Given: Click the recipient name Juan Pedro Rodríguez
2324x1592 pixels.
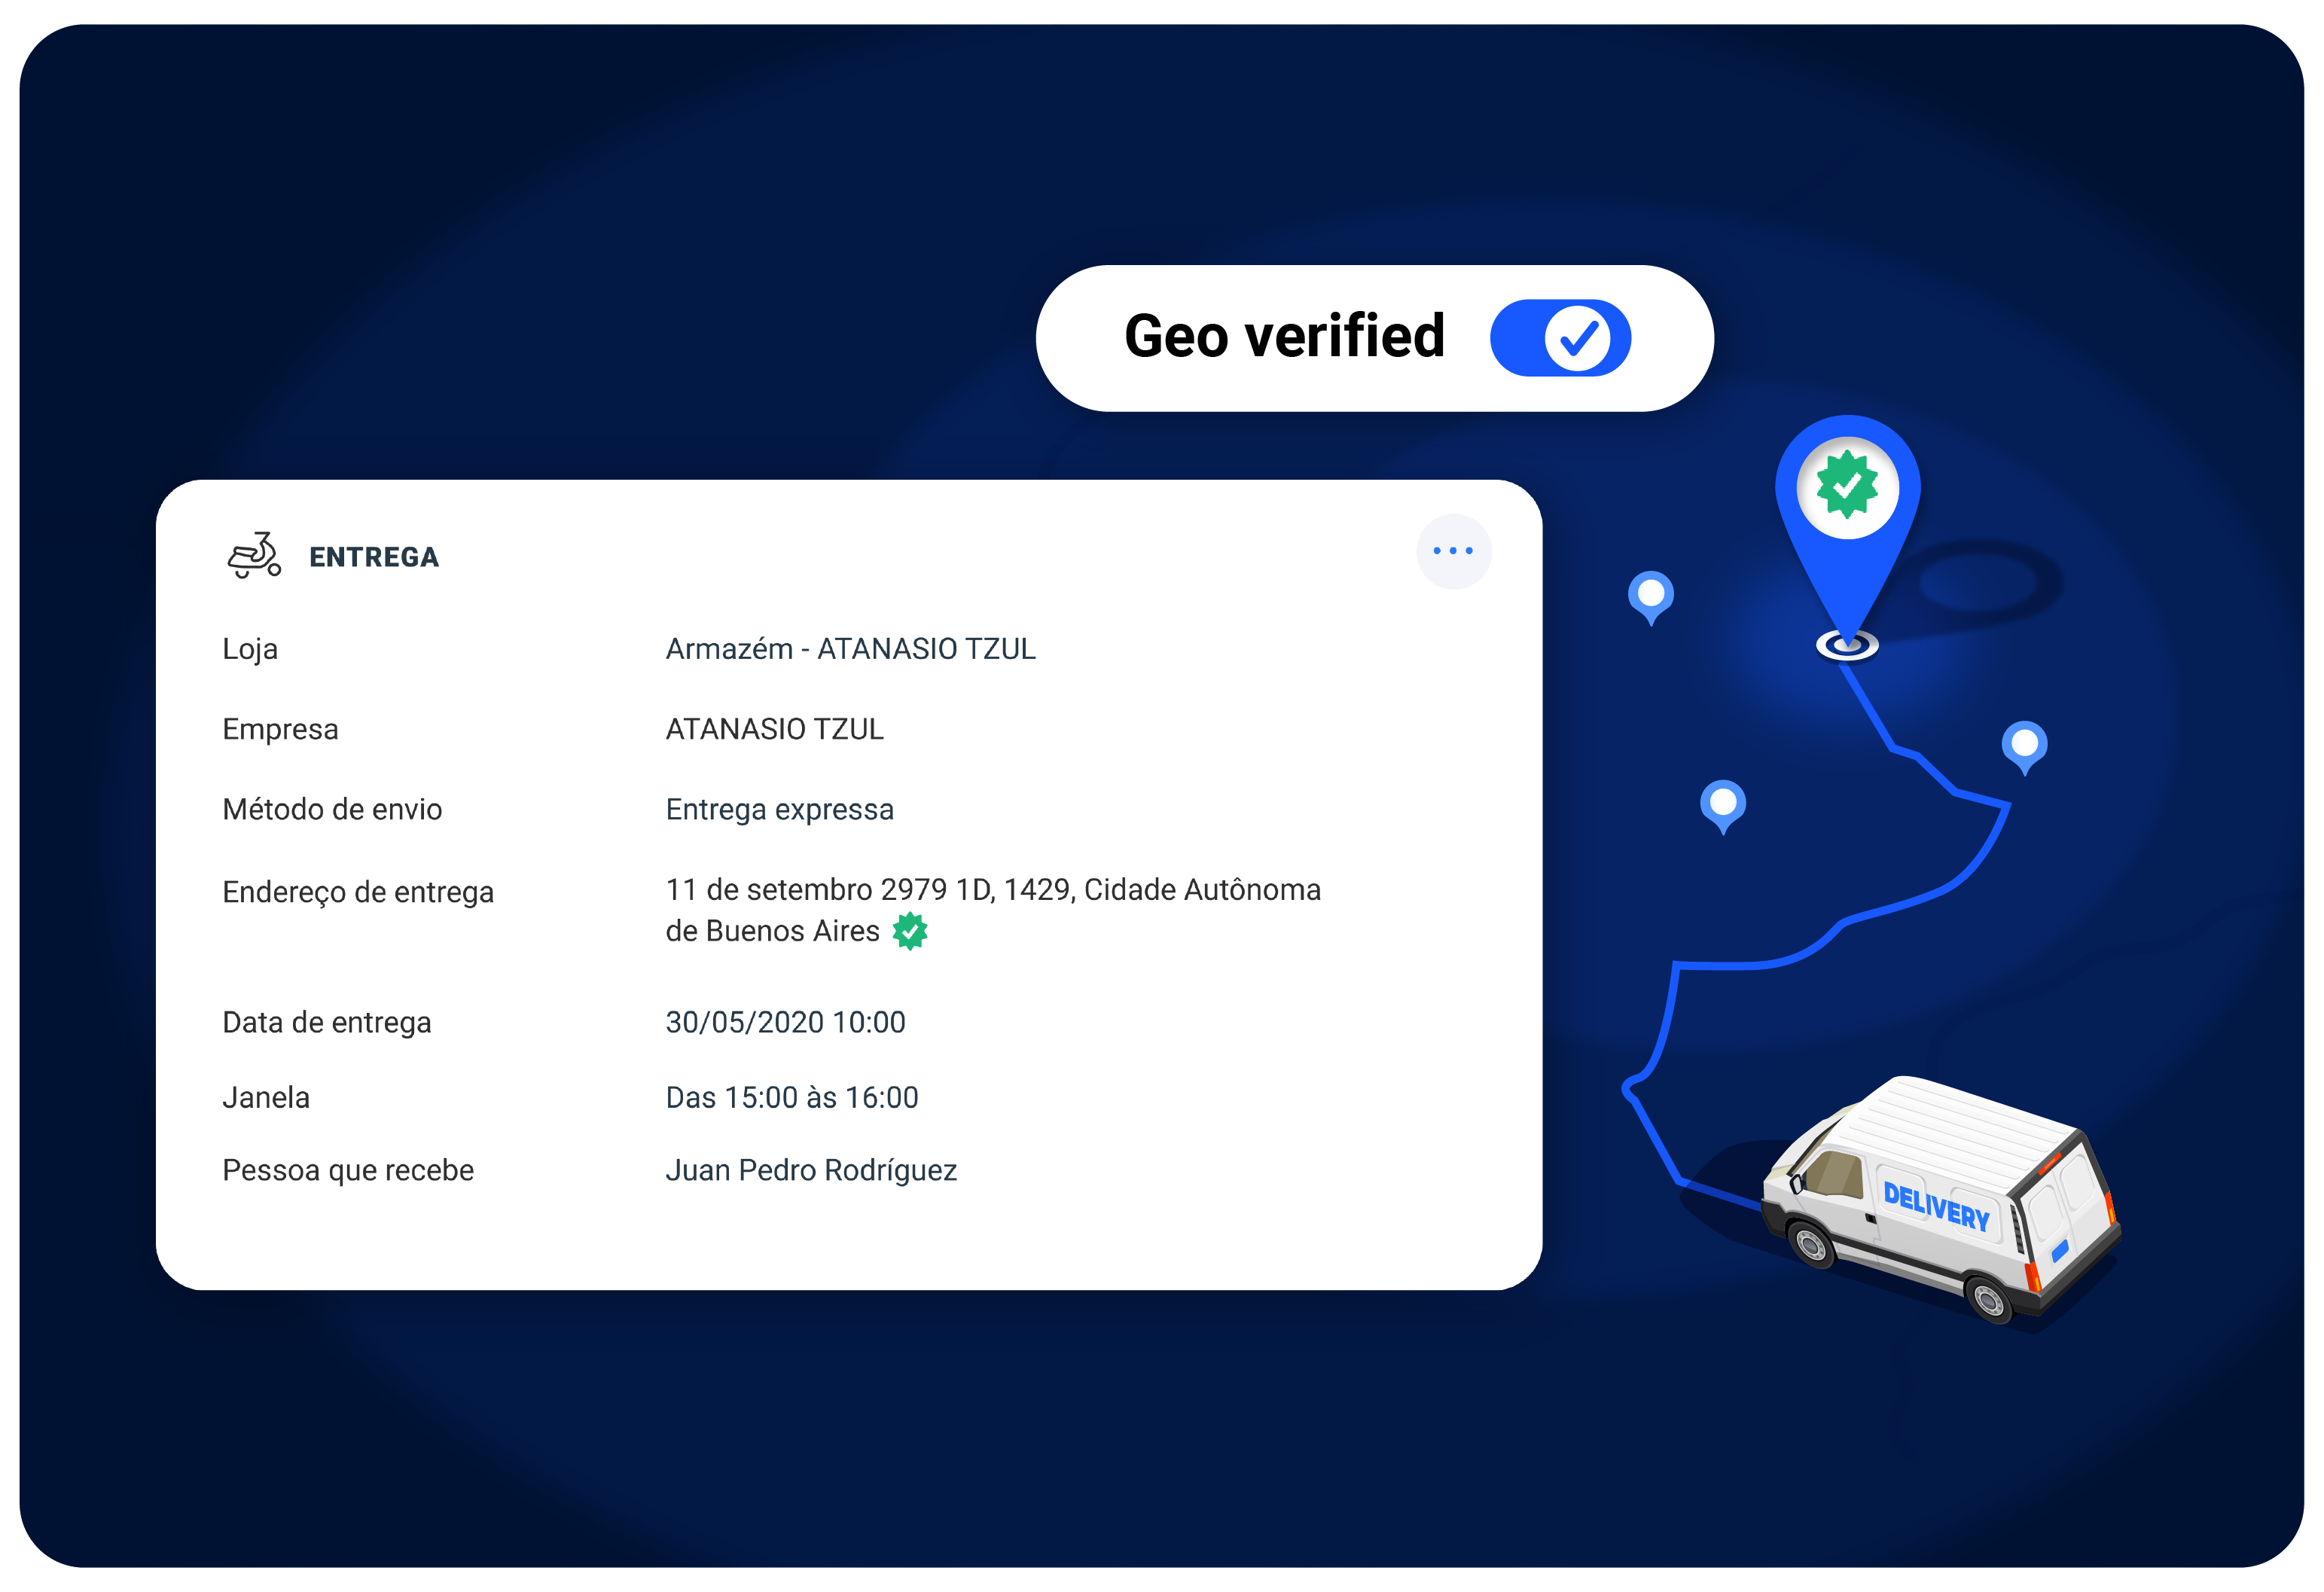Looking at the screenshot, I should point(811,1170).
